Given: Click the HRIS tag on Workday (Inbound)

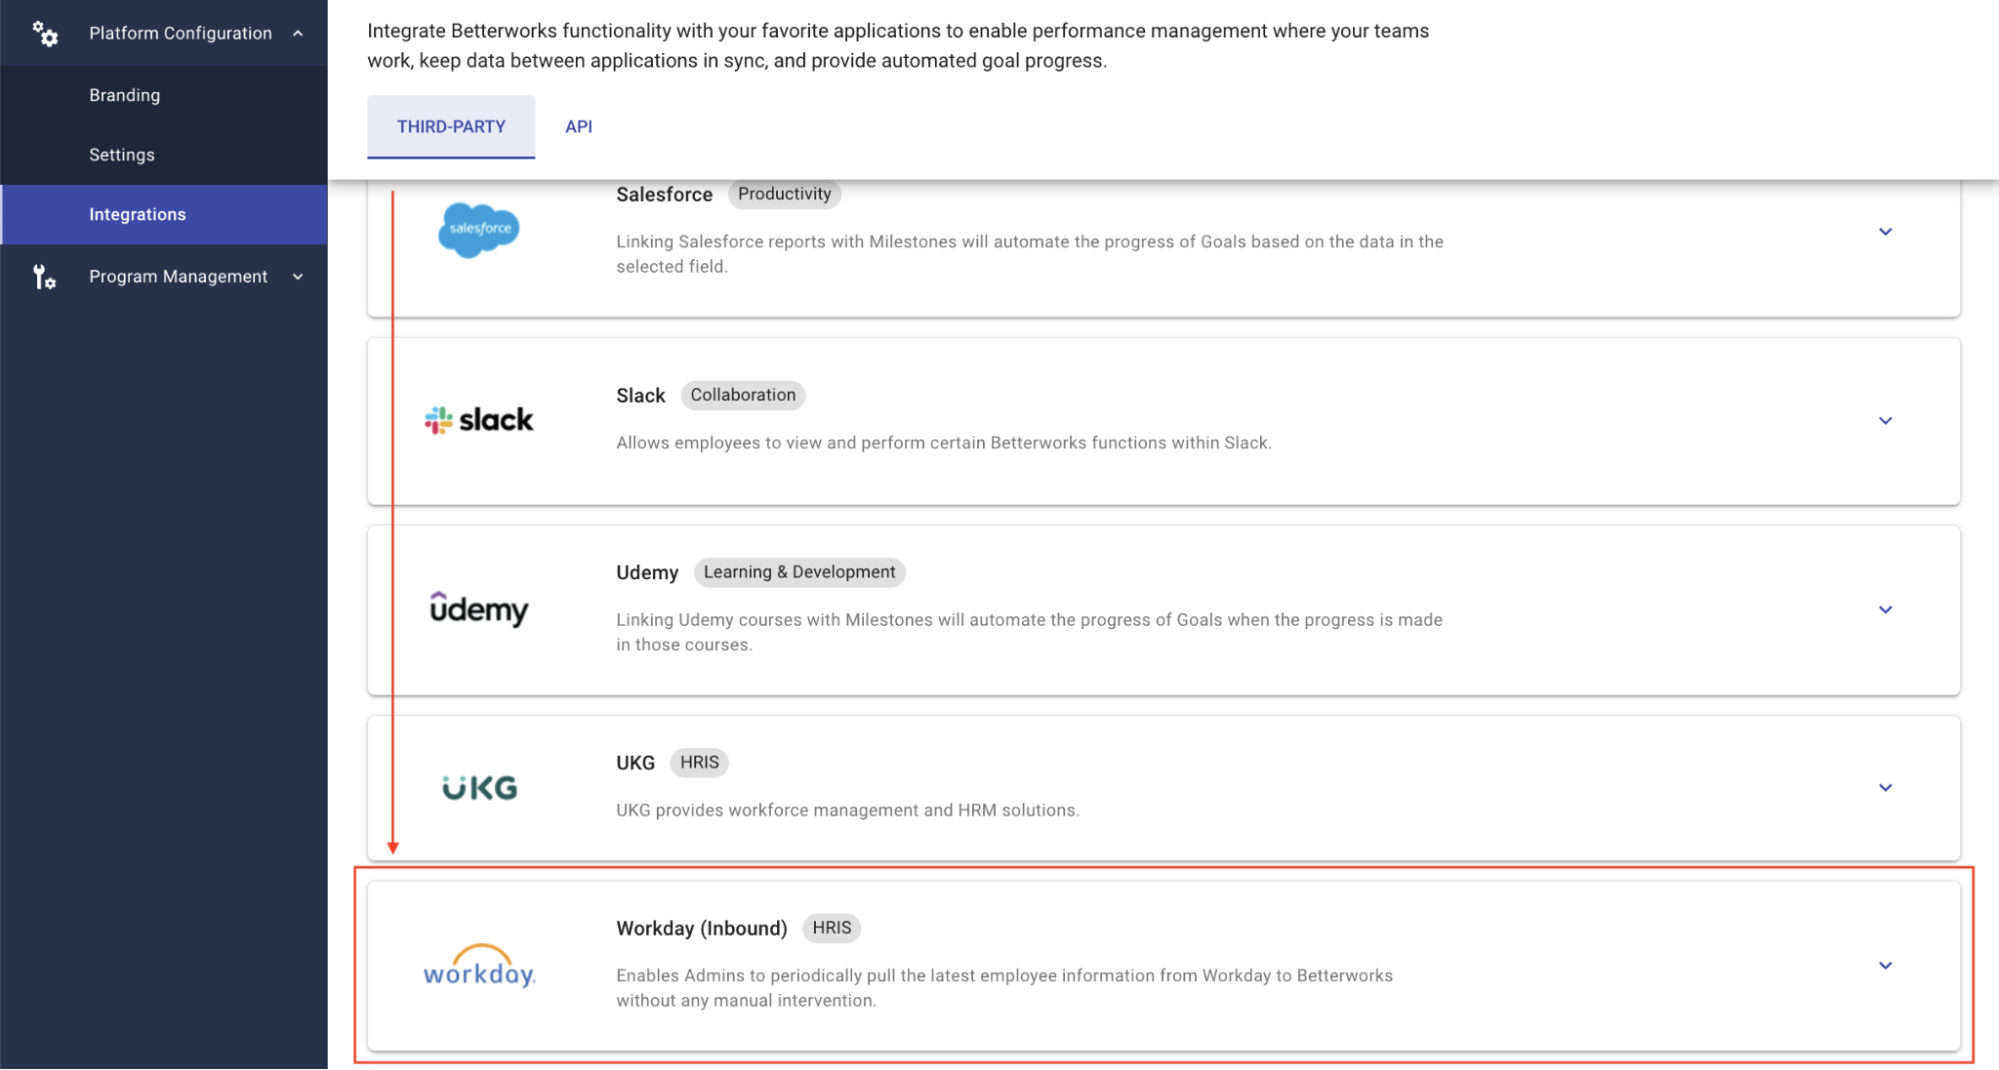Looking at the screenshot, I should [832, 928].
